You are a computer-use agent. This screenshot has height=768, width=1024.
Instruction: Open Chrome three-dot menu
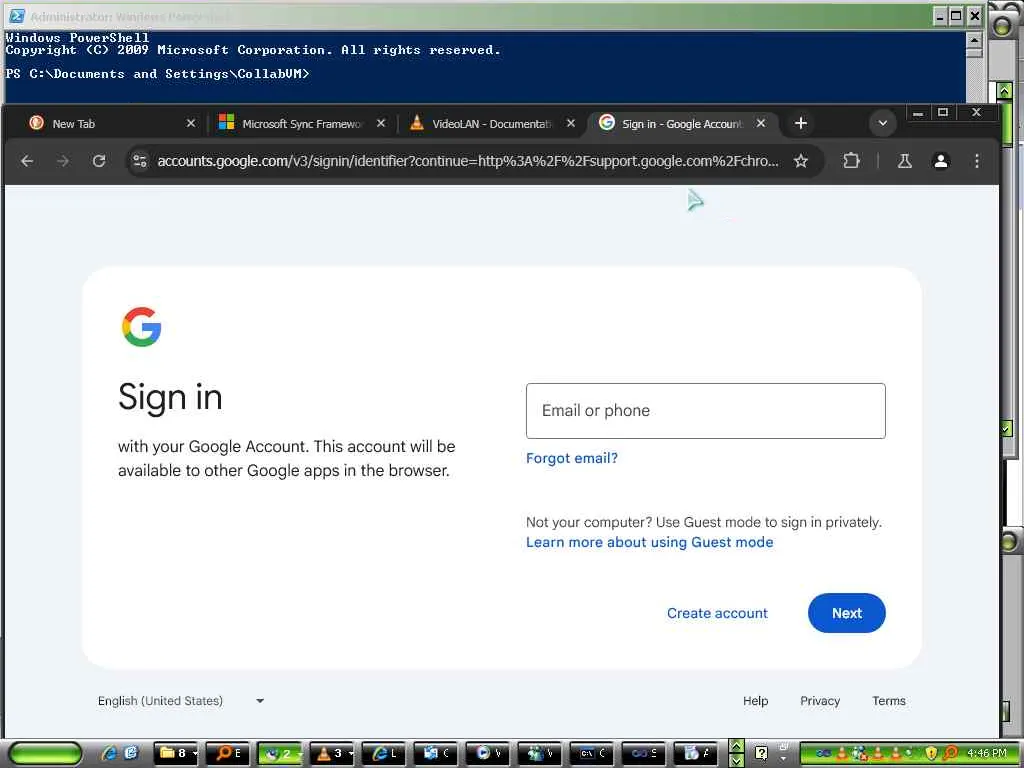pyautogui.click(x=976, y=161)
